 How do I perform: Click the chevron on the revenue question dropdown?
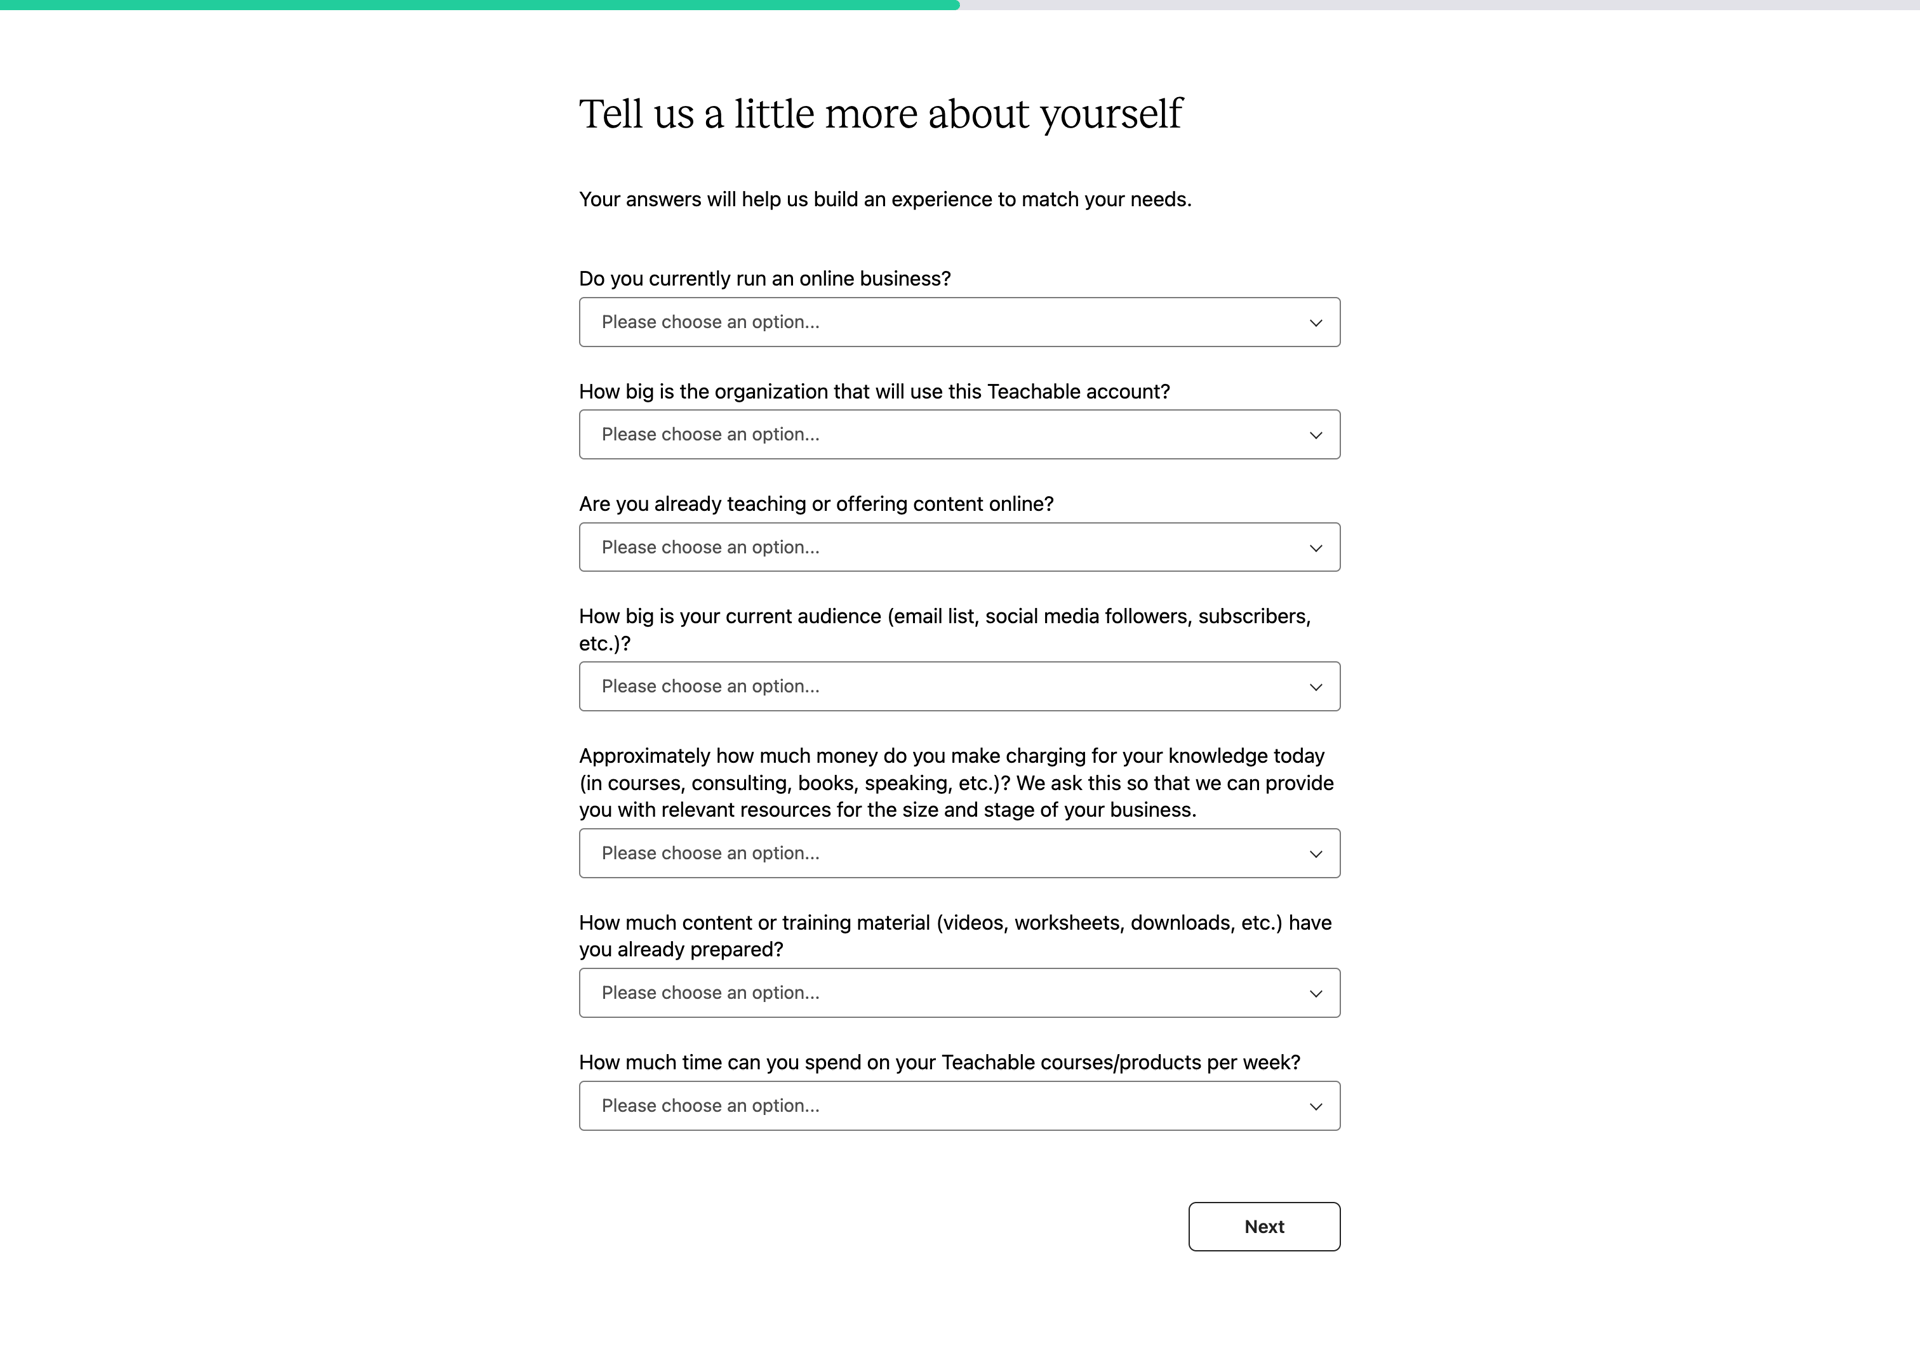point(1315,853)
